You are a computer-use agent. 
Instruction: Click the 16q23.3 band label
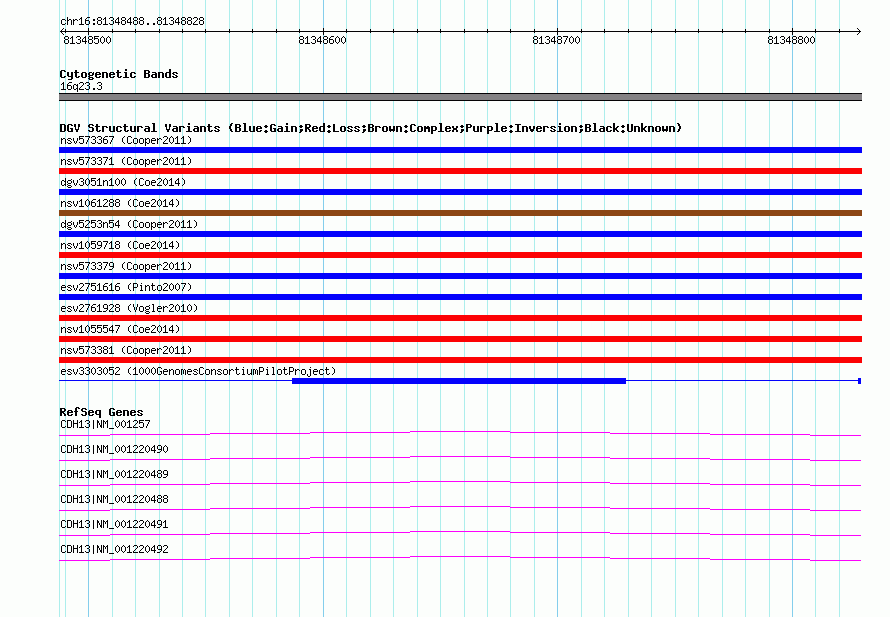click(81, 86)
